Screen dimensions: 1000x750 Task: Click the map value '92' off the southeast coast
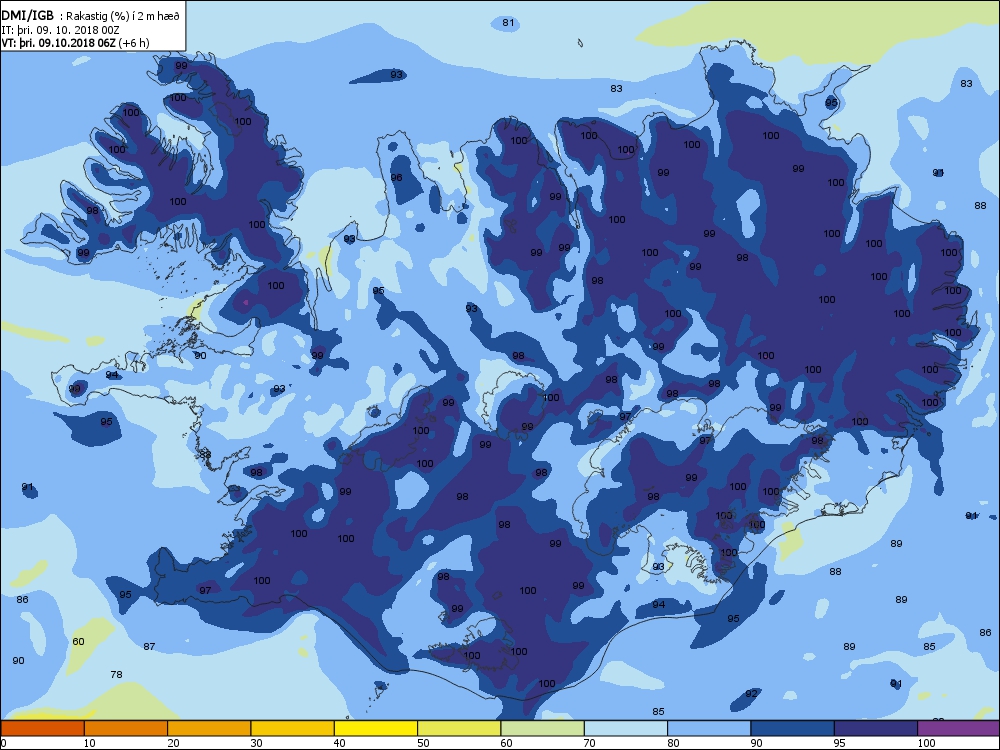pos(752,694)
